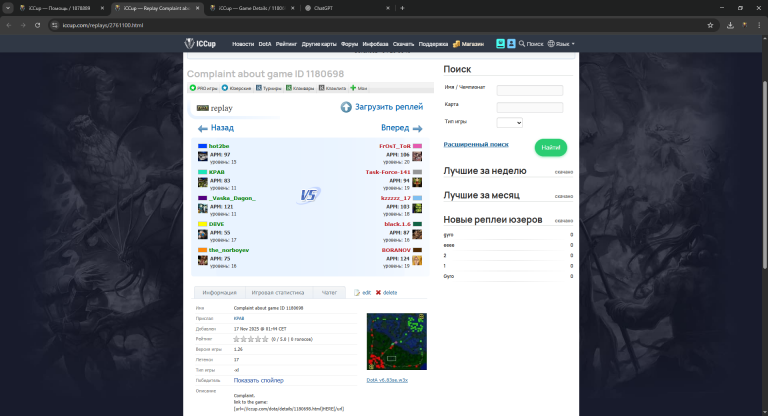Viewport: 768px width, 416px height.
Task: Click BORANOV's hero portrait
Action: pos(417,260)
